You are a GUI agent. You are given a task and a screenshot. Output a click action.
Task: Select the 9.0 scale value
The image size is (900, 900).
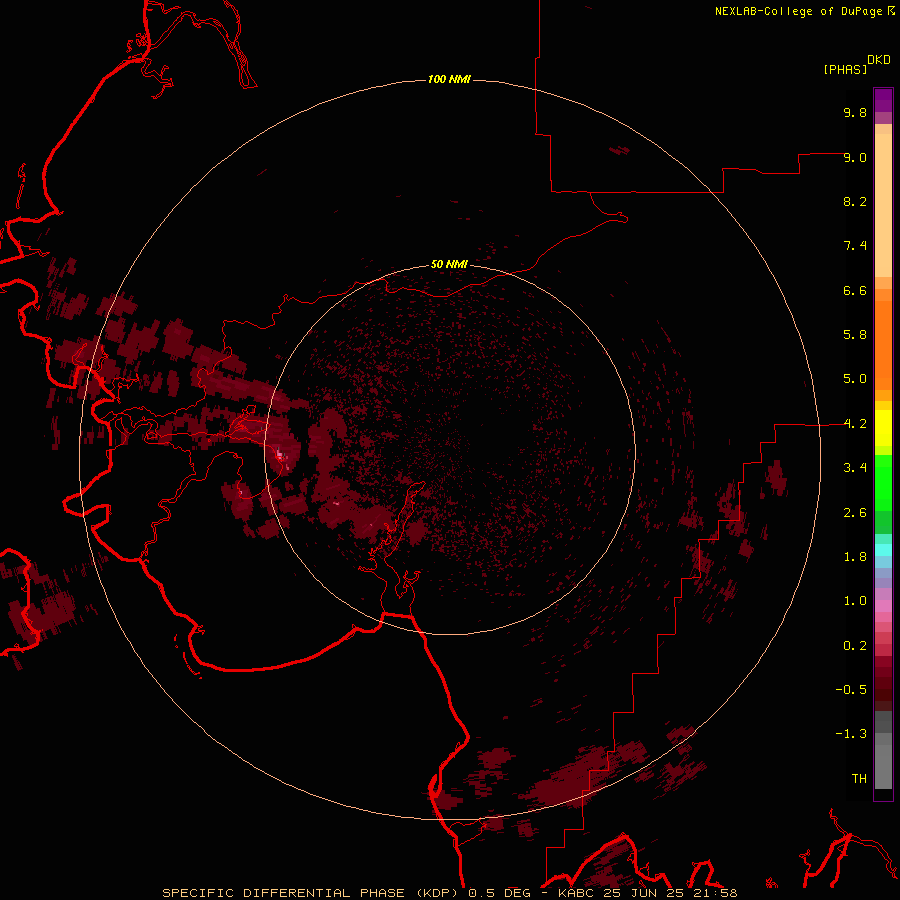(x=855, y=157)
